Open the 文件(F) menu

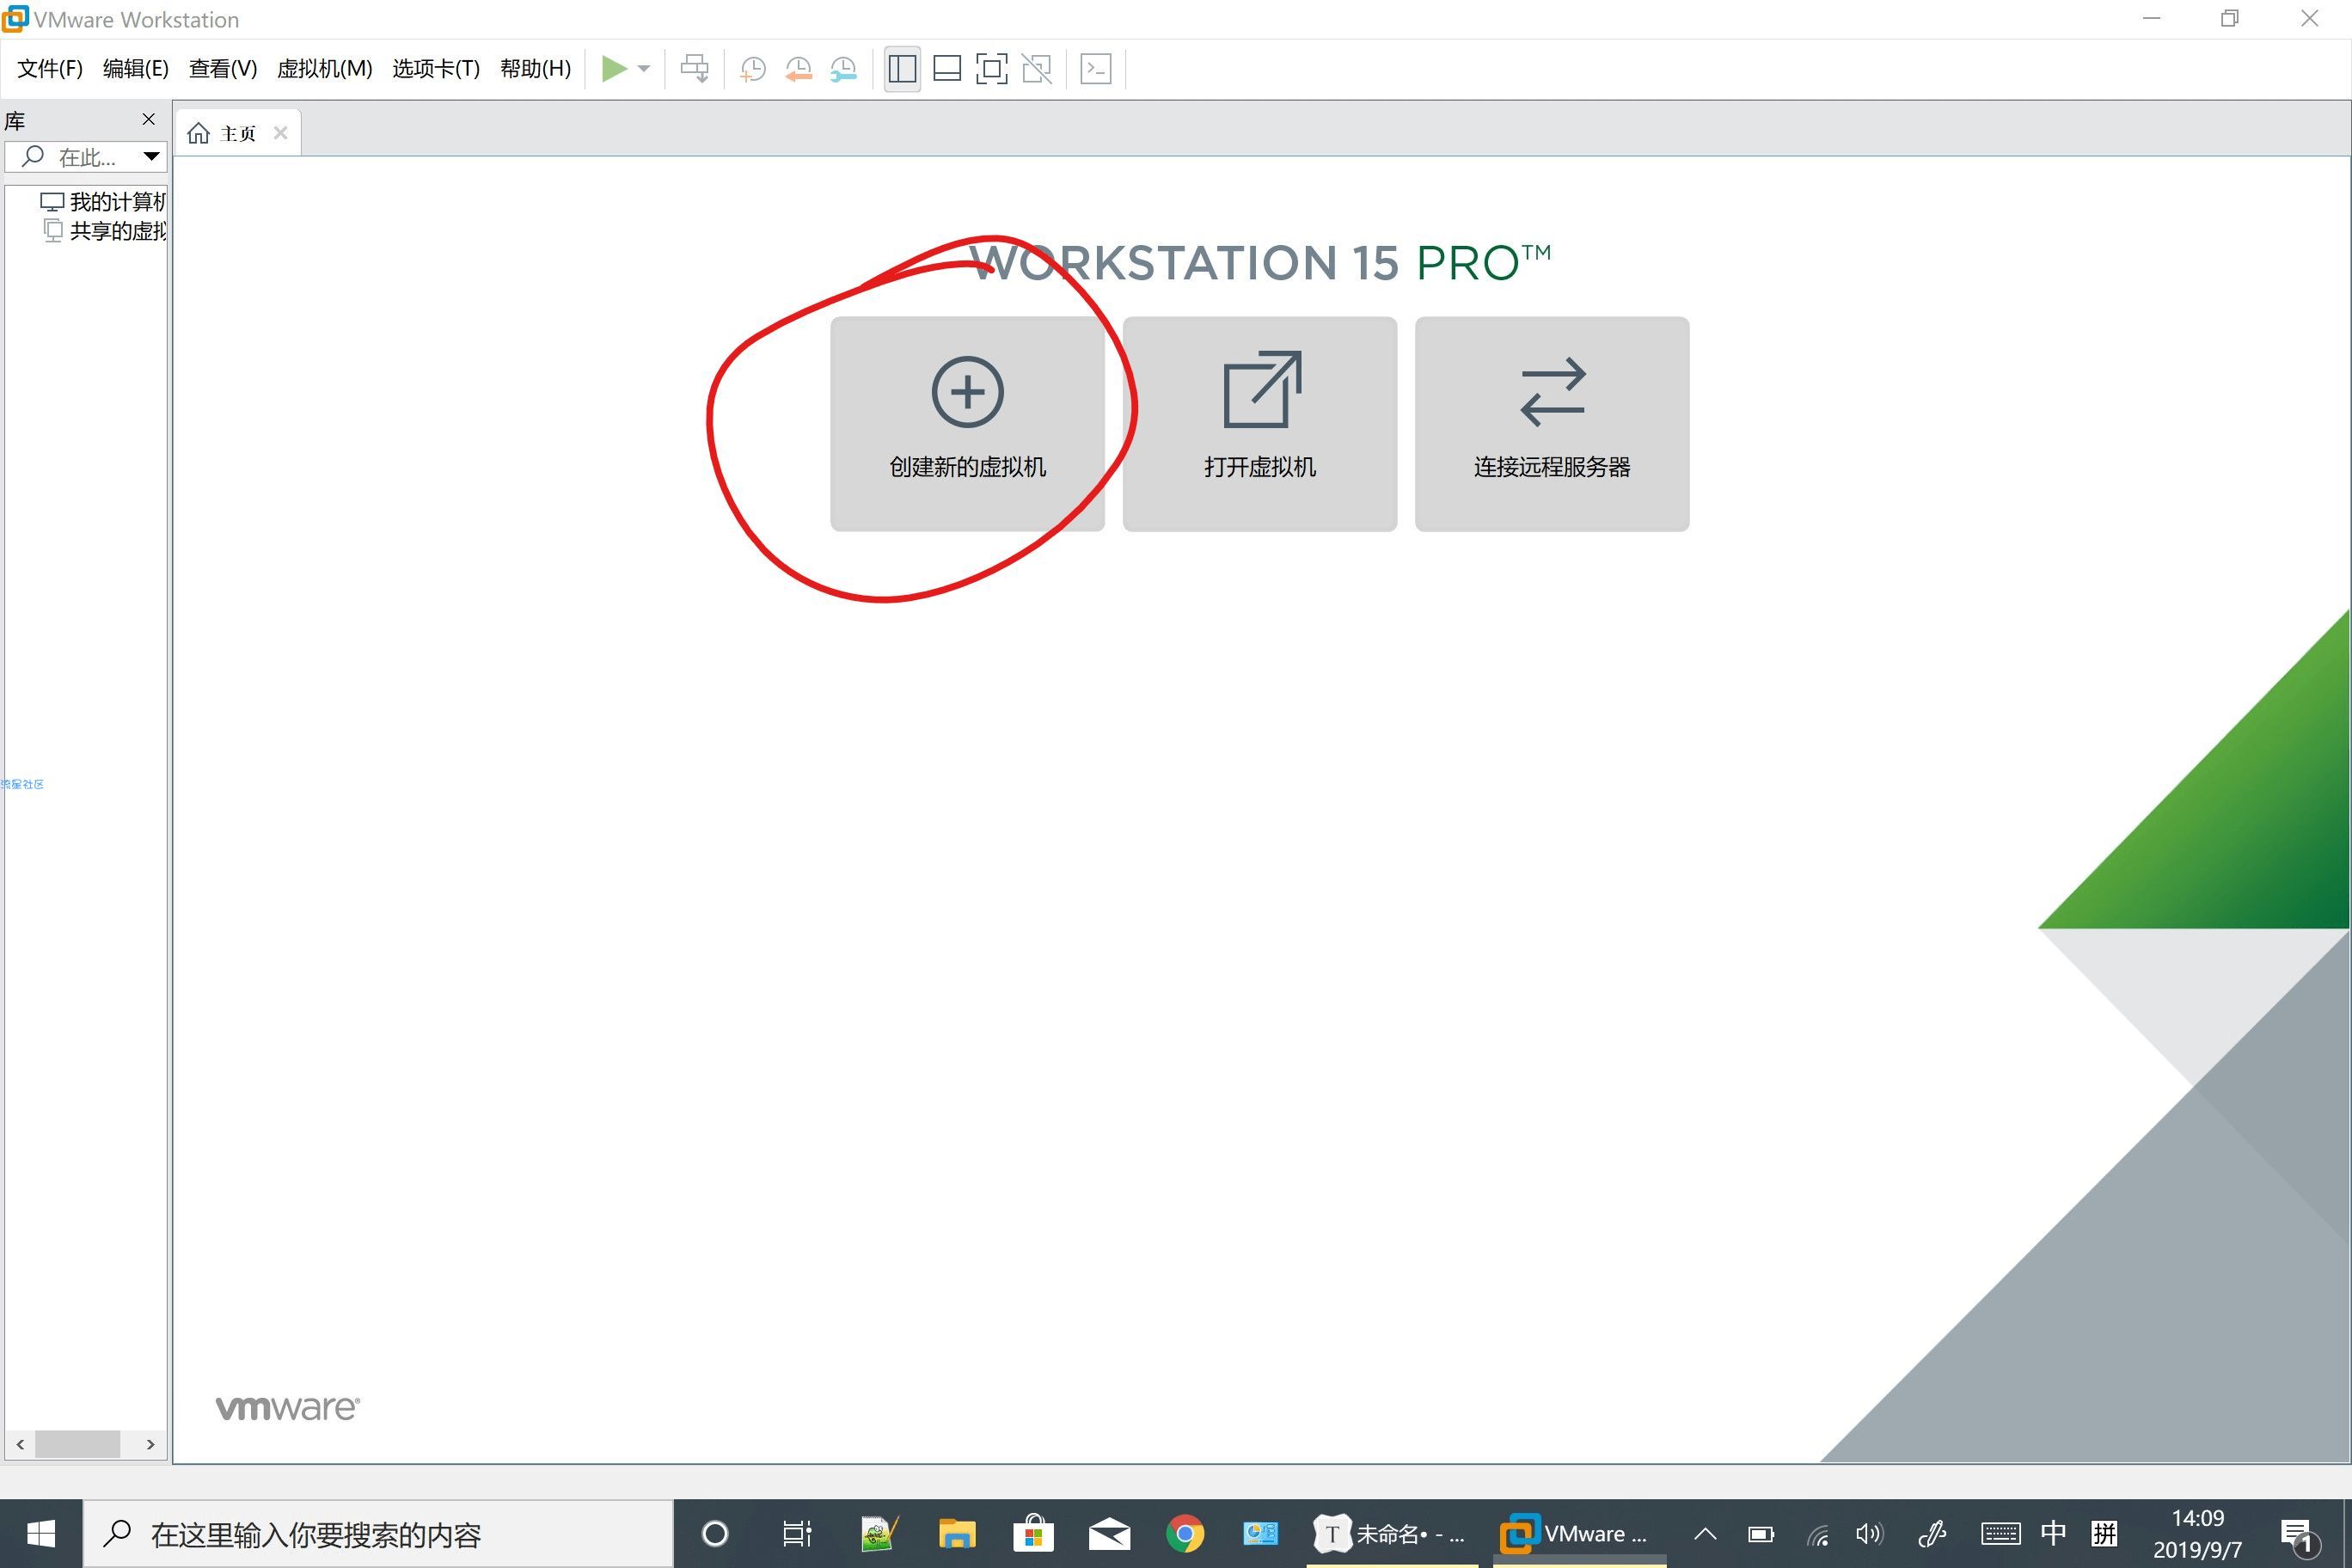point(50,69)
